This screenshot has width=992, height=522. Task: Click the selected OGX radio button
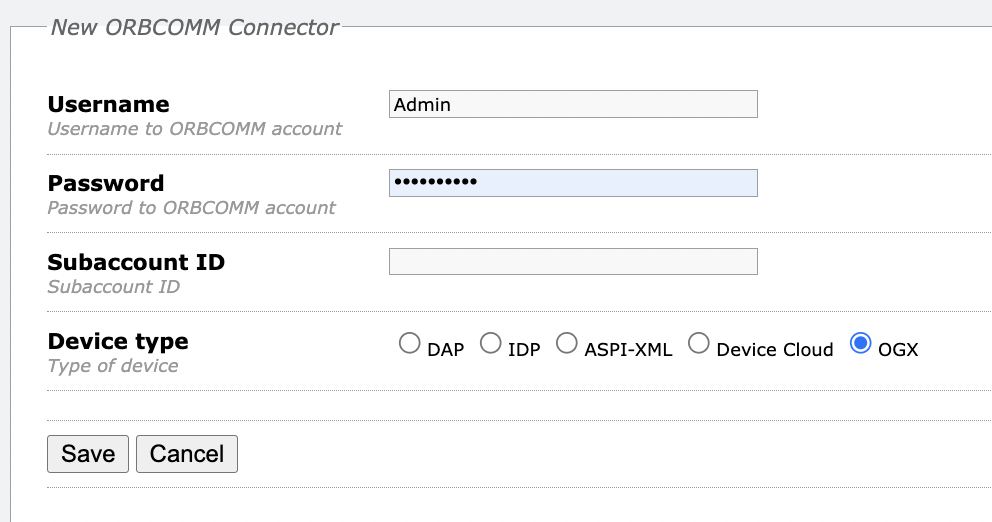point(860,344)
